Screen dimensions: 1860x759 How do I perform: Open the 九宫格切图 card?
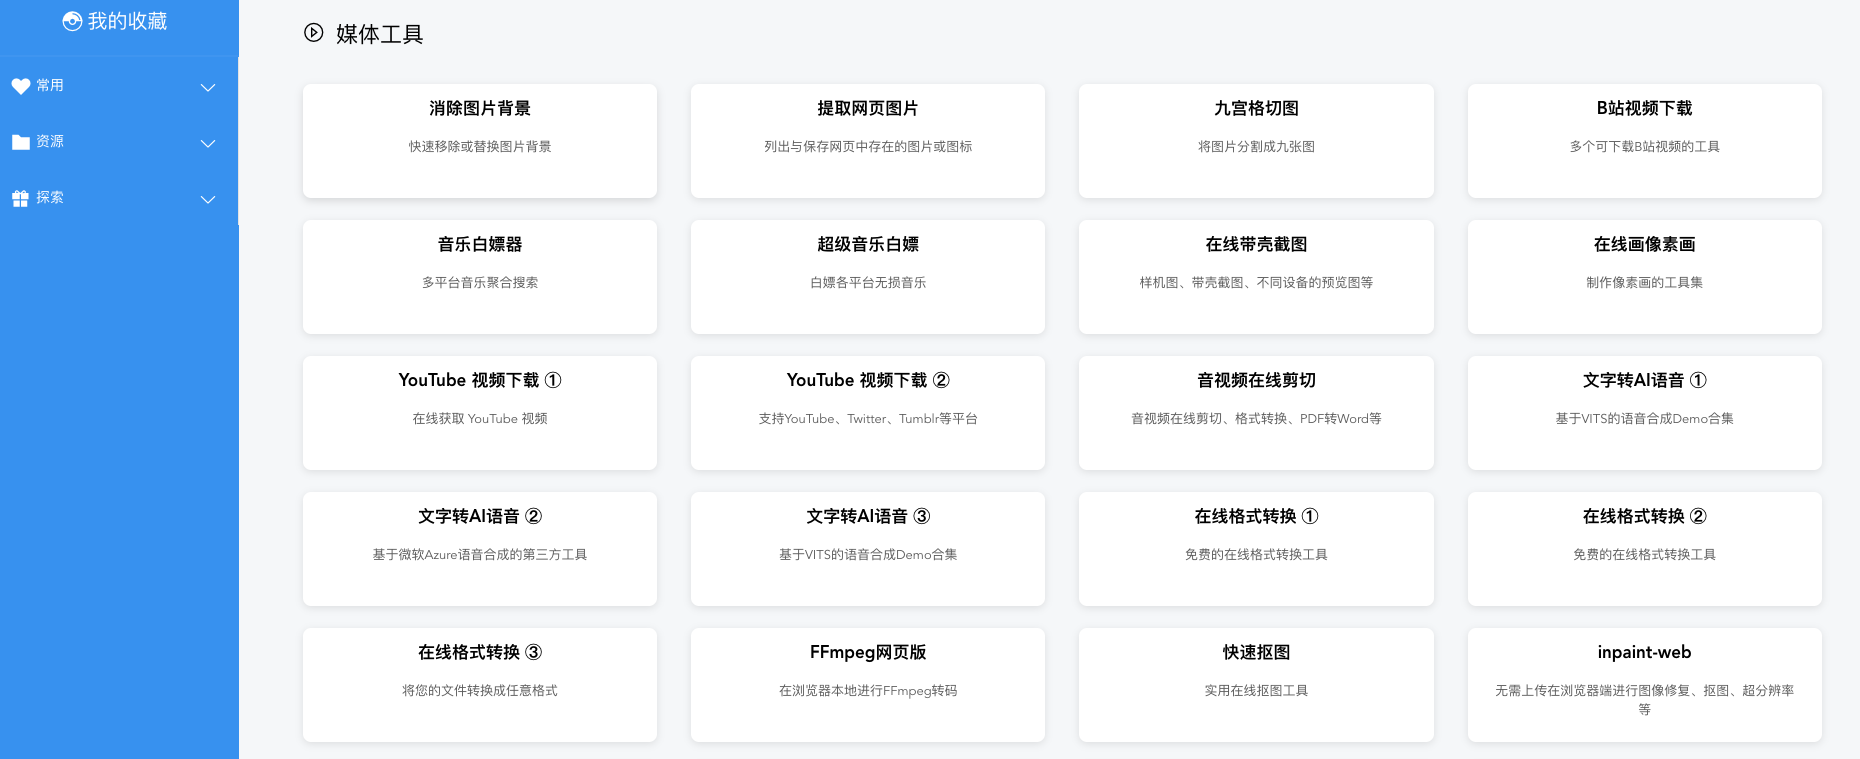point(1256,140)
